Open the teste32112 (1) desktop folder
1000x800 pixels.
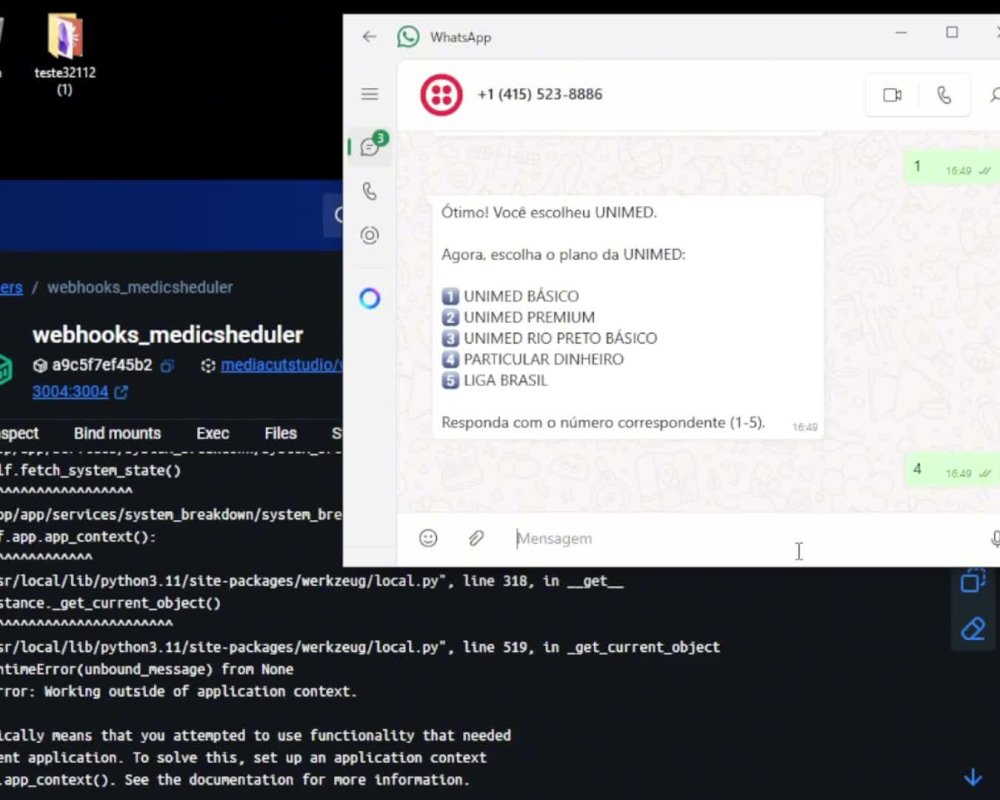pos(65,55)
